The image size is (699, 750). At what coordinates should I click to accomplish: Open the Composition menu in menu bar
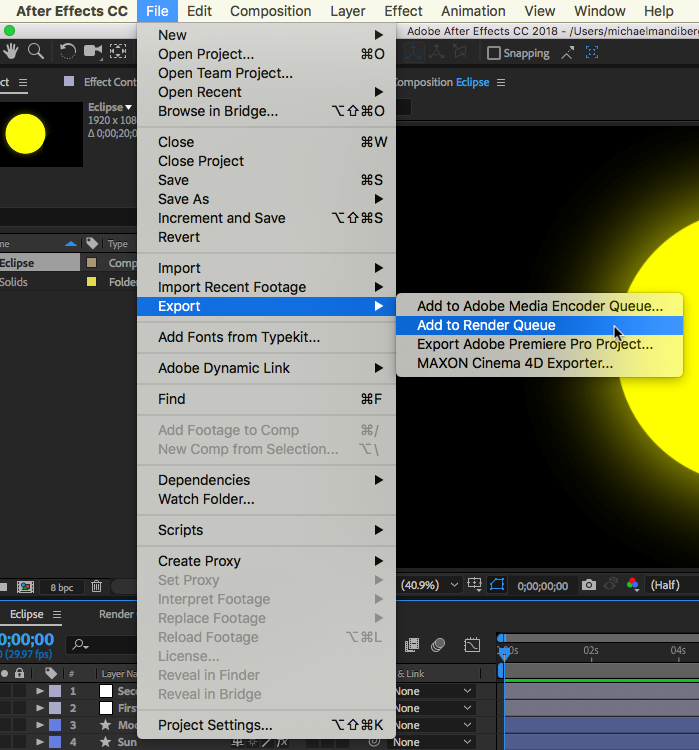(270, 11)
